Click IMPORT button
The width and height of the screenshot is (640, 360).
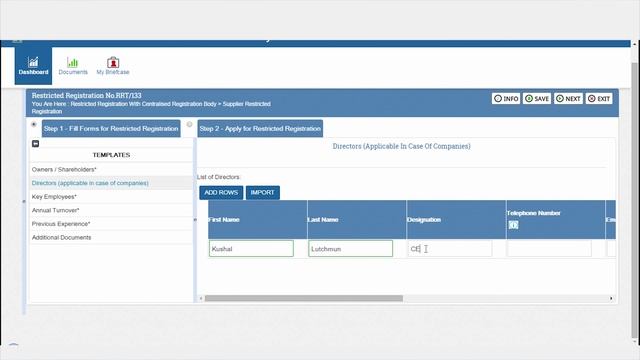(x=262, y=193)
